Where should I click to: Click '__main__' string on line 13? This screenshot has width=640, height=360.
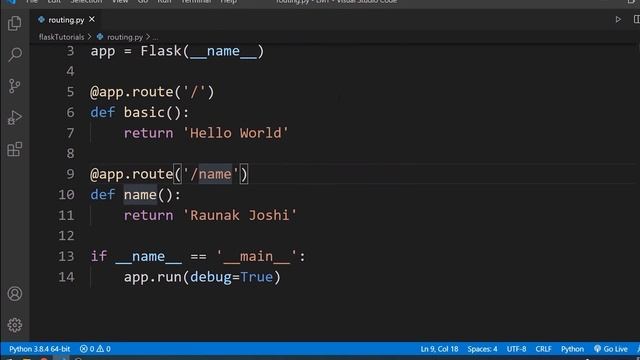pos(256,256)
